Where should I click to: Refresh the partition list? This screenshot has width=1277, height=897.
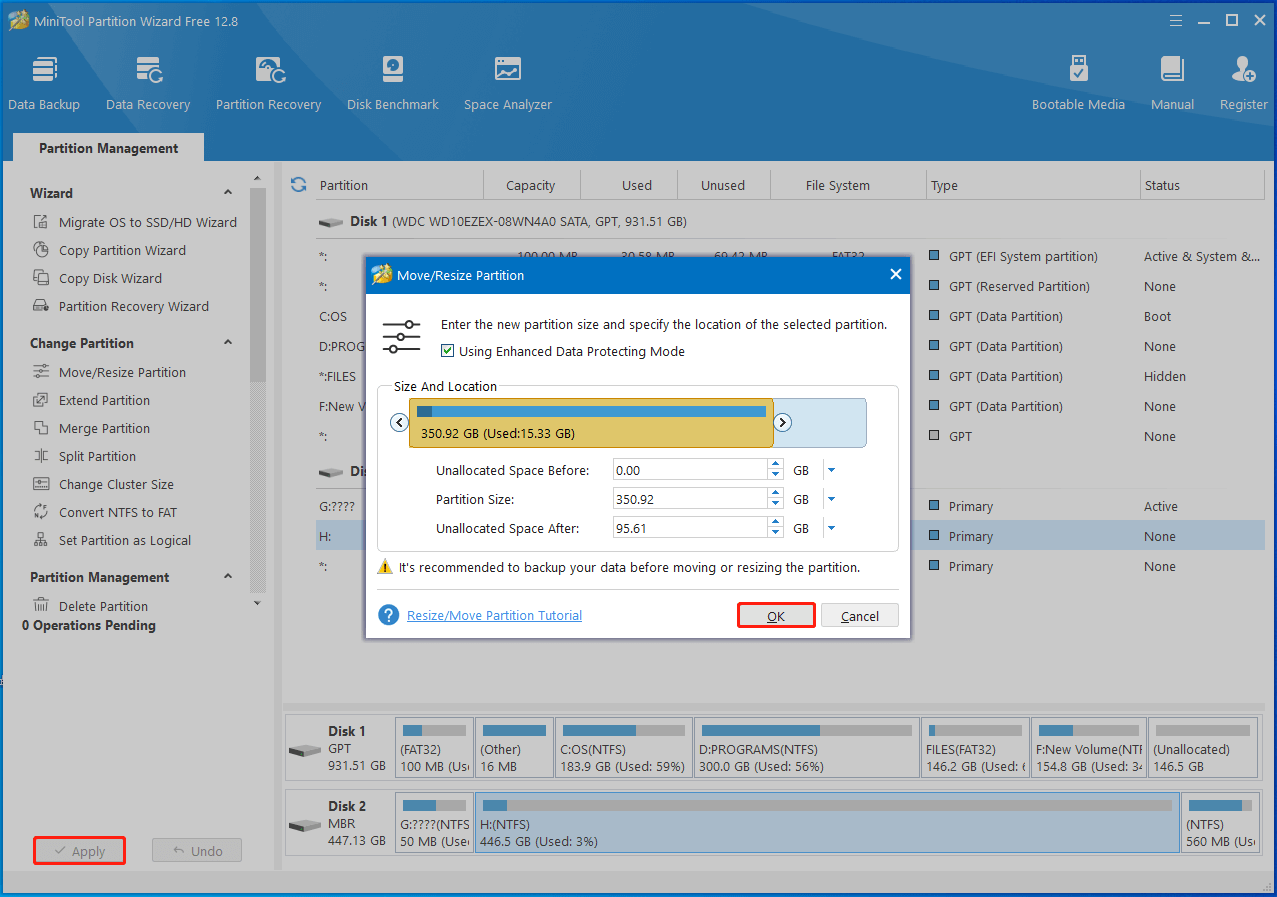coord(298,185)
